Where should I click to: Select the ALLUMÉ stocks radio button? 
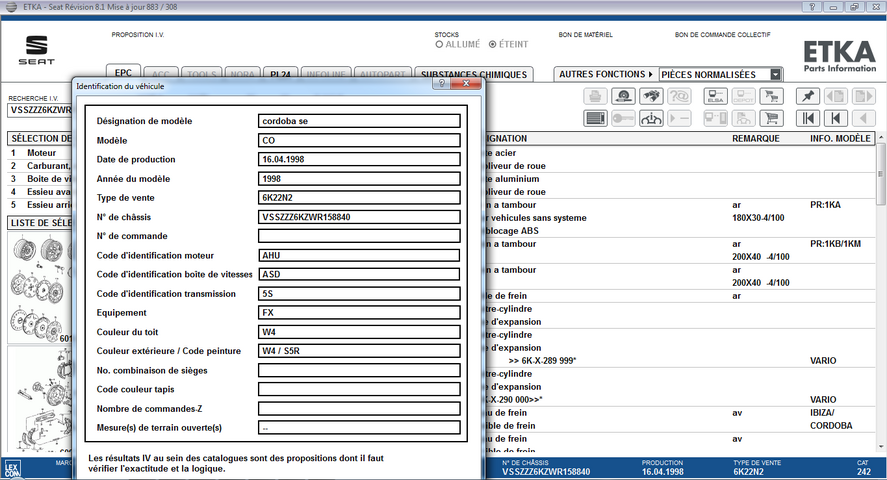point(439,44)
